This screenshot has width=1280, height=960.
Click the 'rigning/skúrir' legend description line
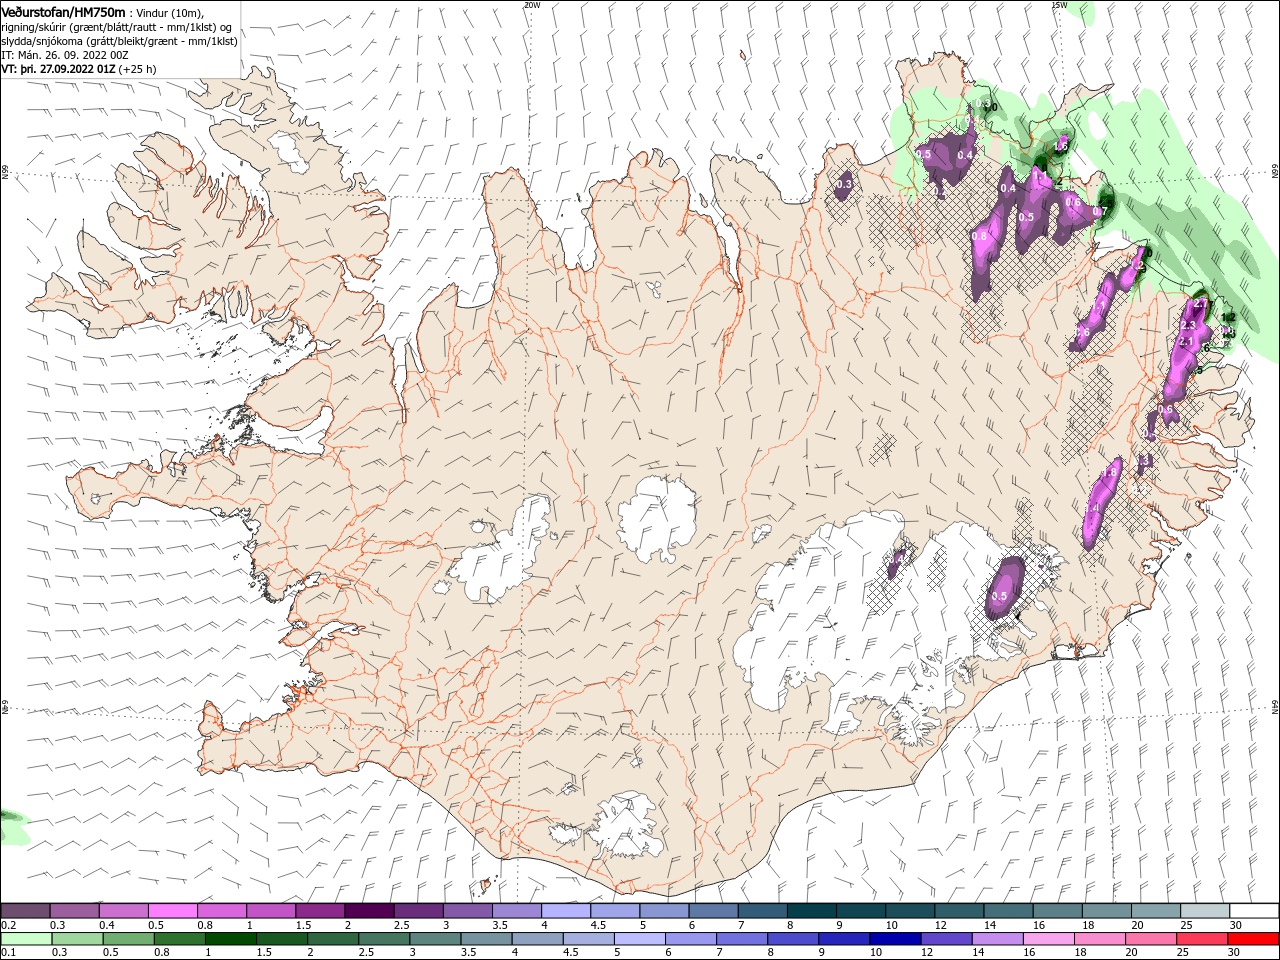[116, 26]
